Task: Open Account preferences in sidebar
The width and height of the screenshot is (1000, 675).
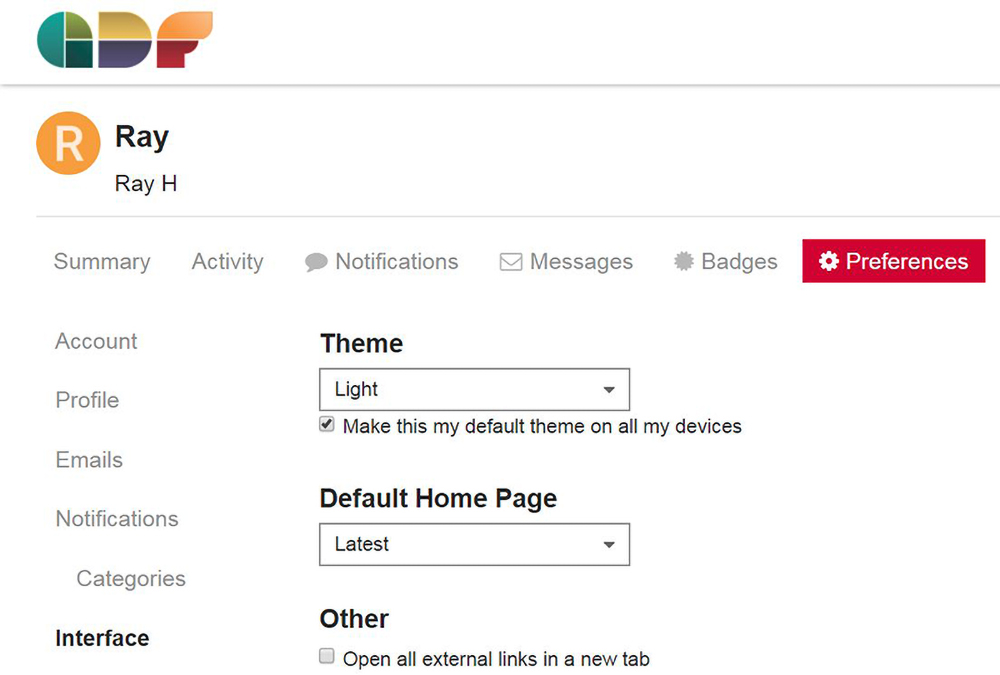Action: [96, 341]
